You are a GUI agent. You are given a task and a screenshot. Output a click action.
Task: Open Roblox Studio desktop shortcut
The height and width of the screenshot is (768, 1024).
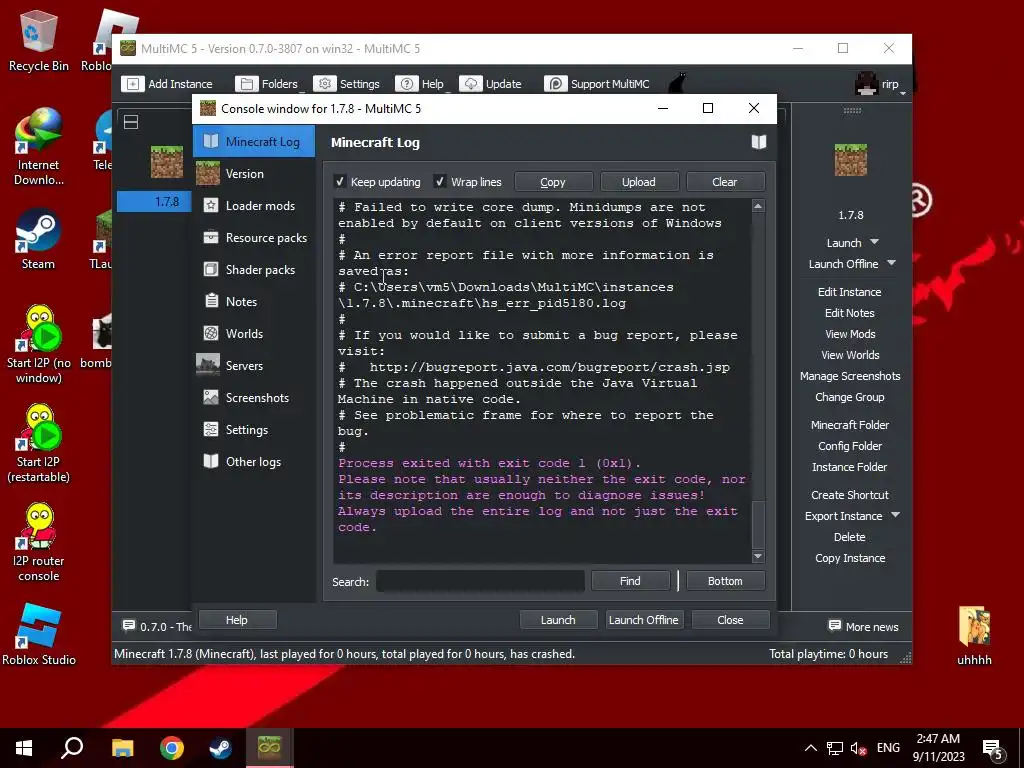[38, 635]
